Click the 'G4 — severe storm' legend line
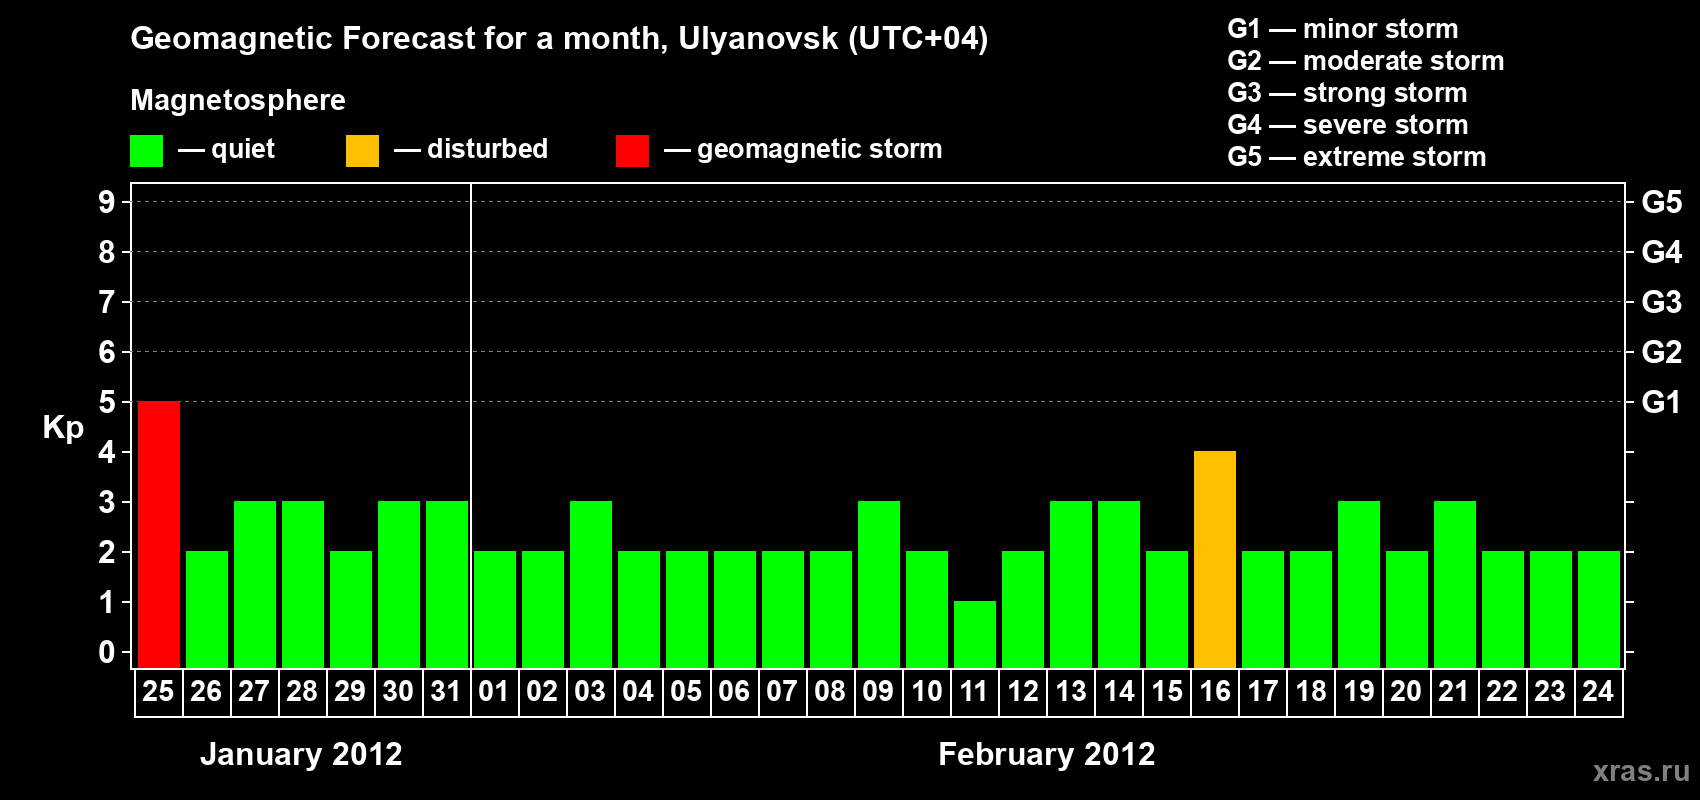Image resolution: width=1700 pixels, height=800 pixels. coord(1348,125)
